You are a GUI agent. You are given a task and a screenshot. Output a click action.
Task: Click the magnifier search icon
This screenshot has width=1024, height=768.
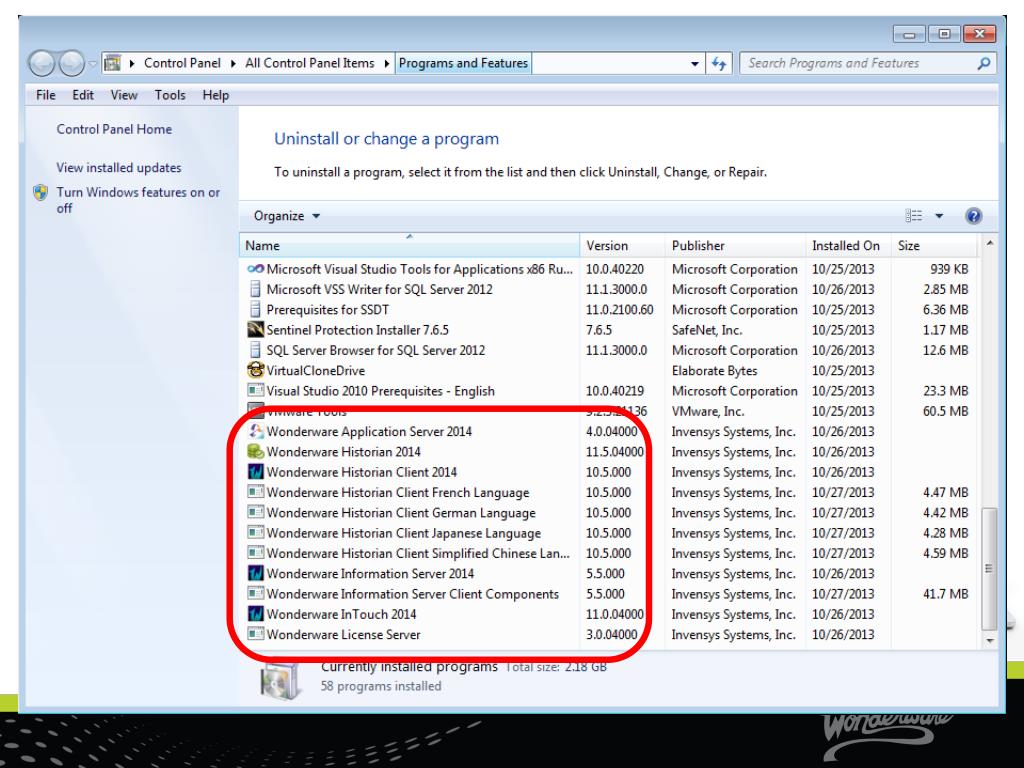pyautogui.click(x=984, y=63)
